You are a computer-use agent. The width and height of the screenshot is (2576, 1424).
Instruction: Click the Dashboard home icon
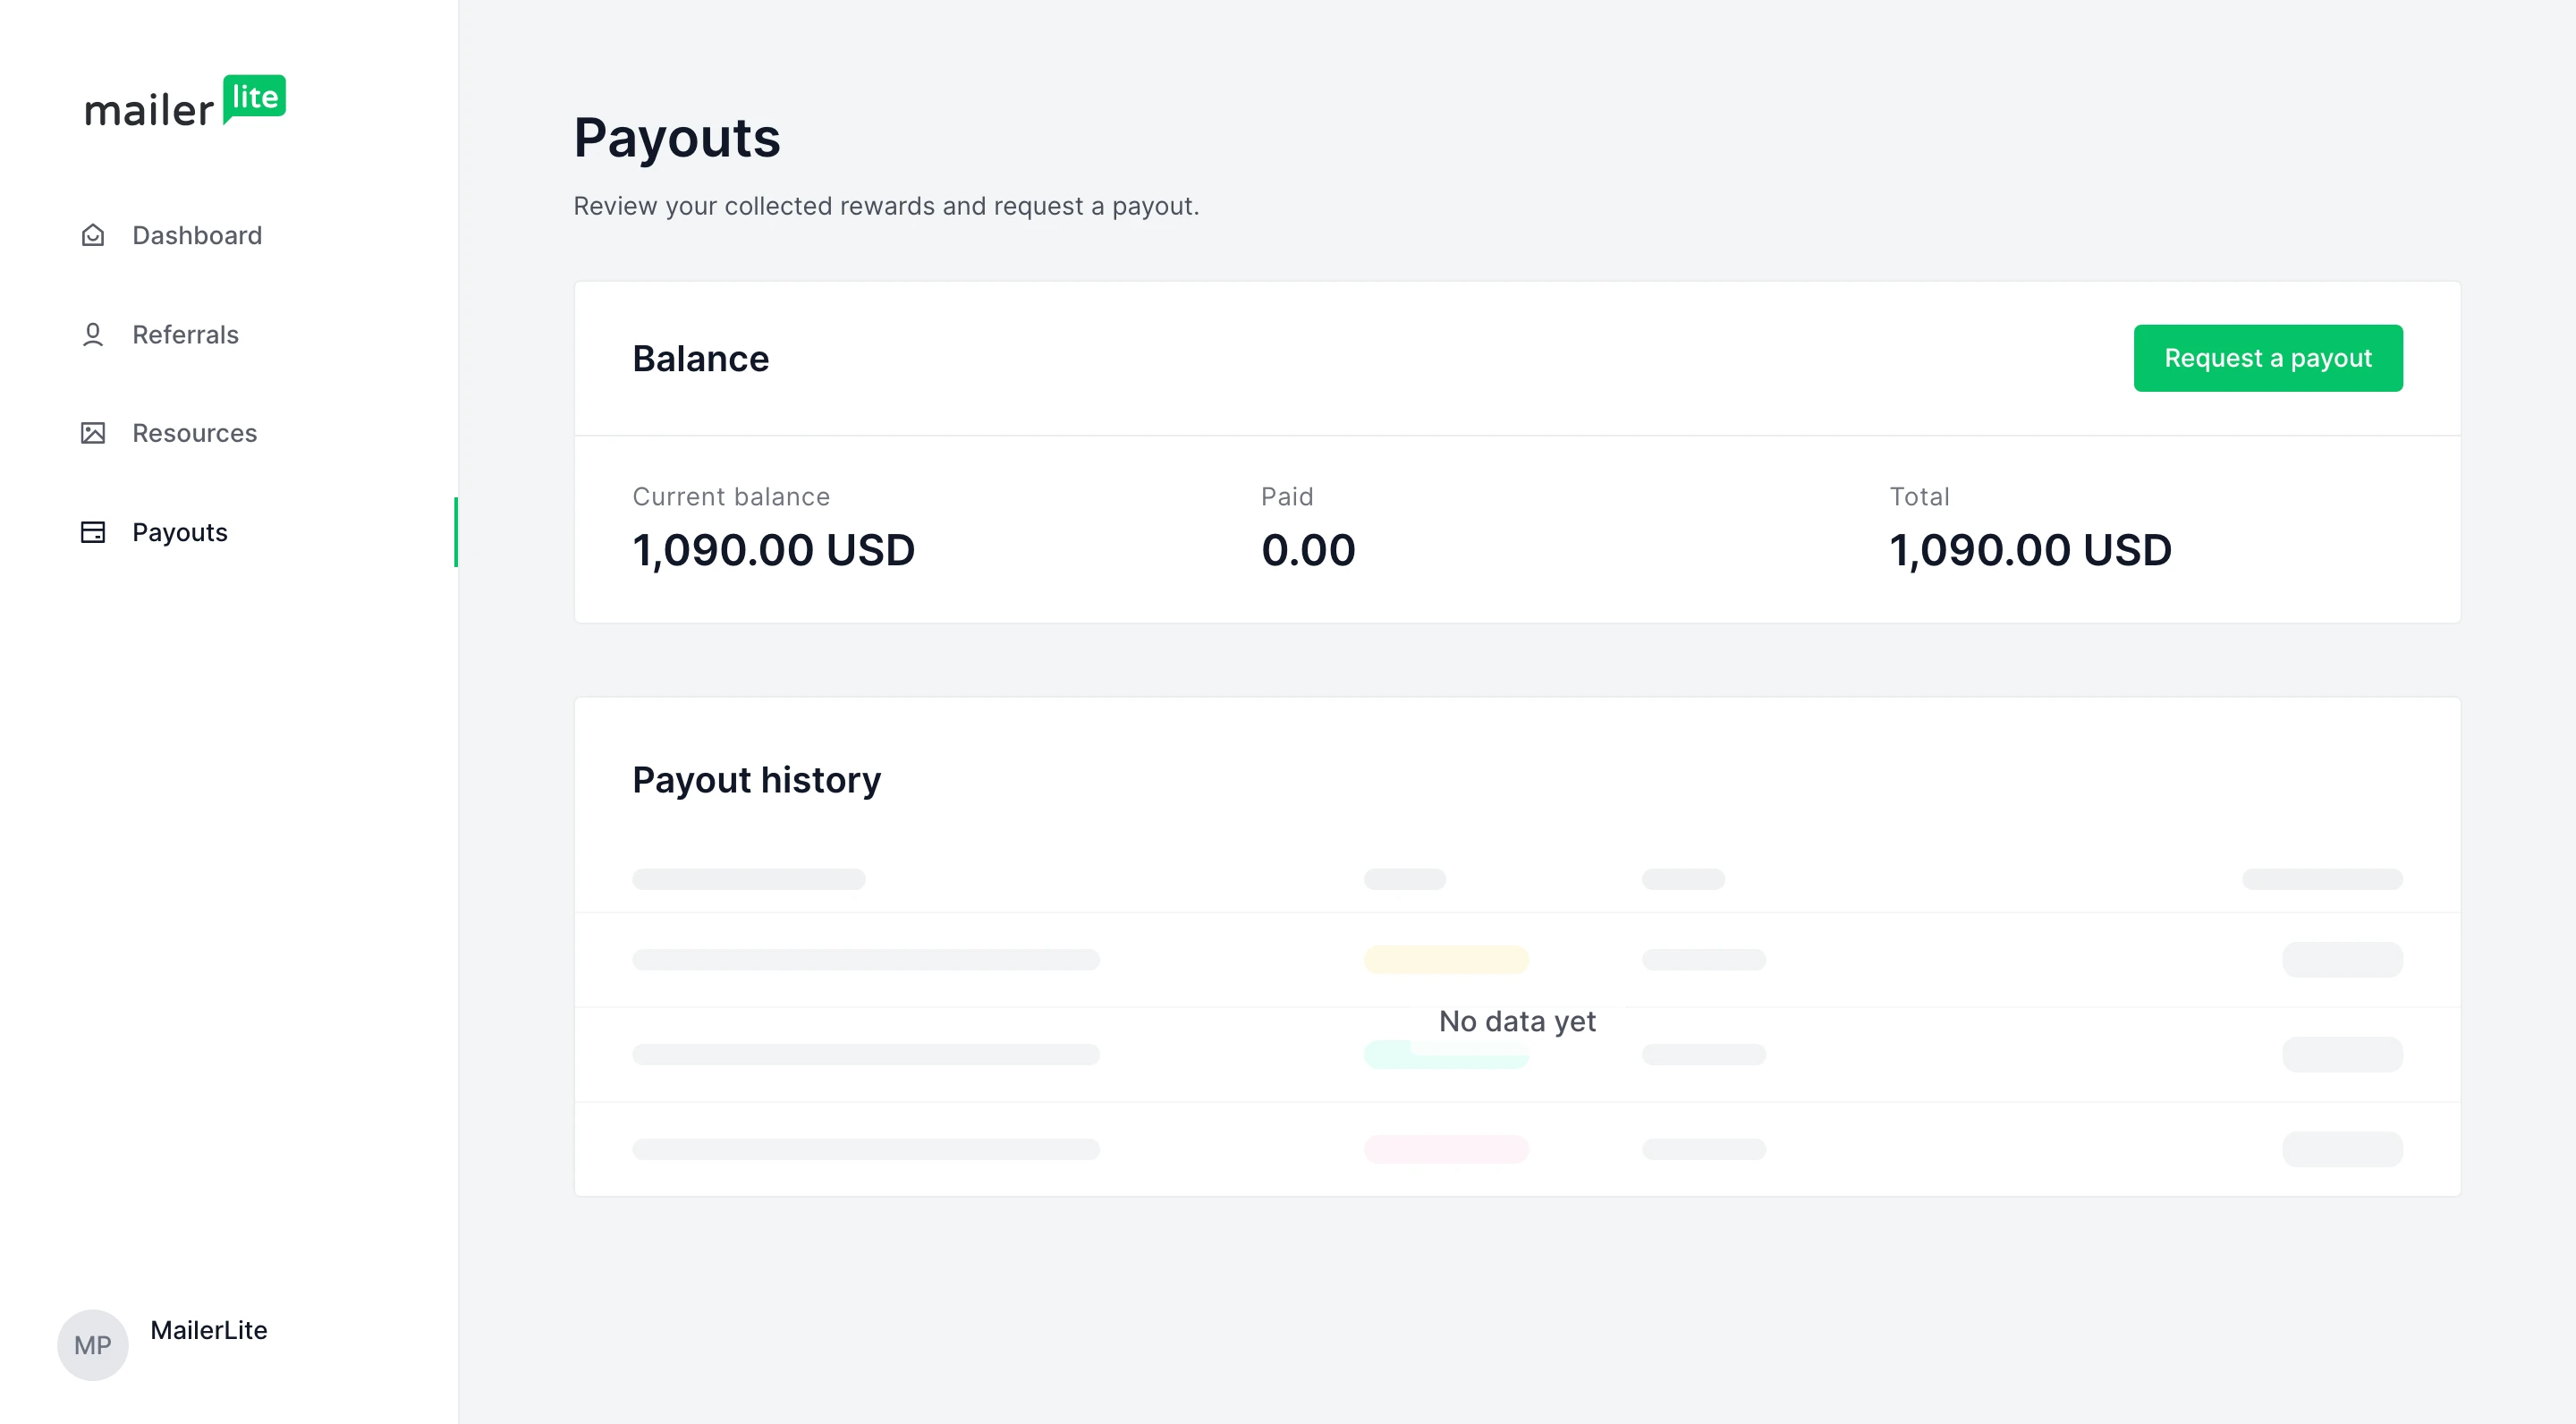tap(93, 235)
